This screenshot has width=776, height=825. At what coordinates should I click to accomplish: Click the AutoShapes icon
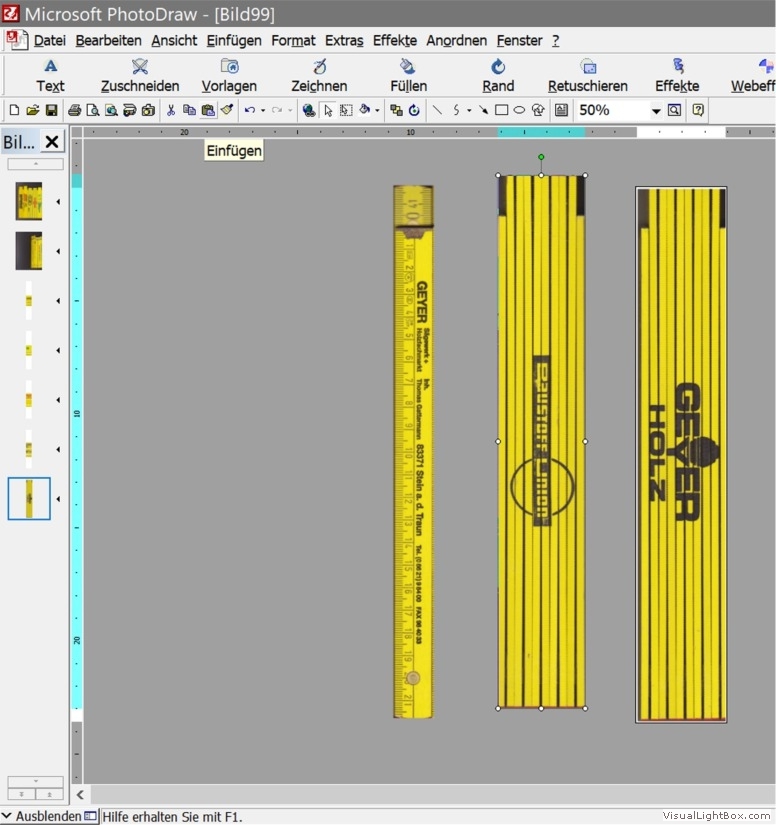point(538,110)
